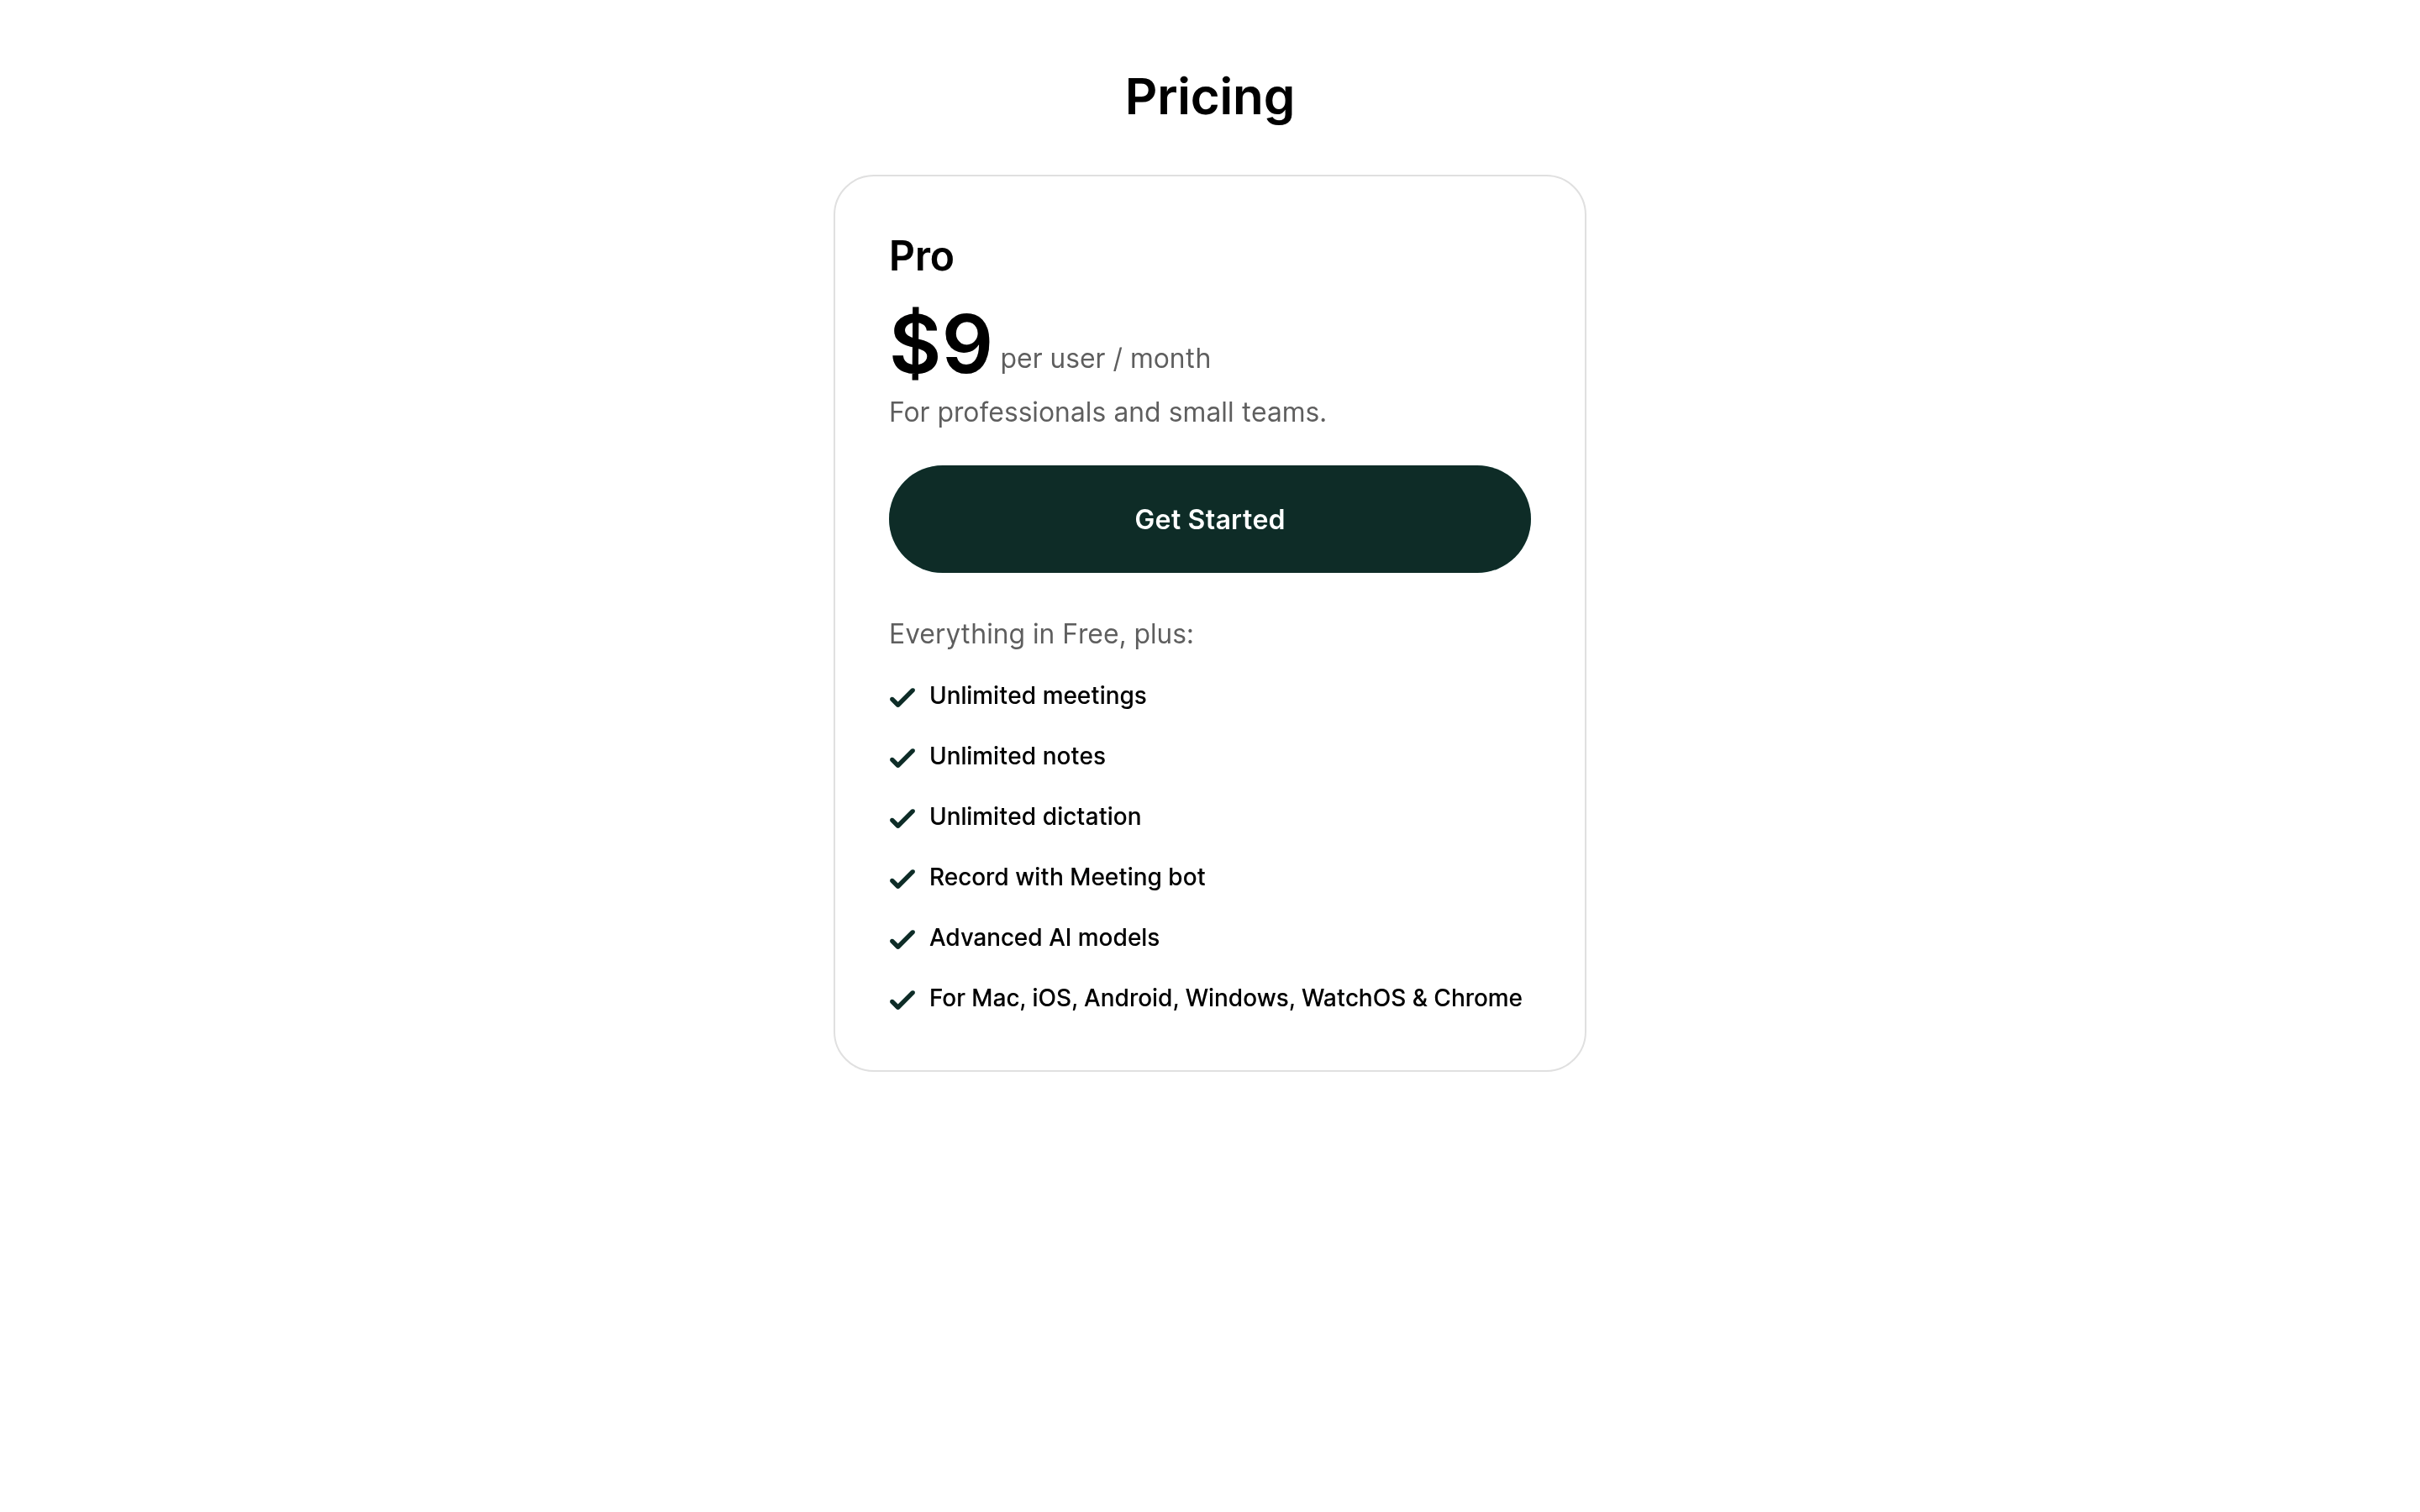Click 'Record with Meeting bot' feature text
This screenshot has height=1512, width=2420.
1067,877
